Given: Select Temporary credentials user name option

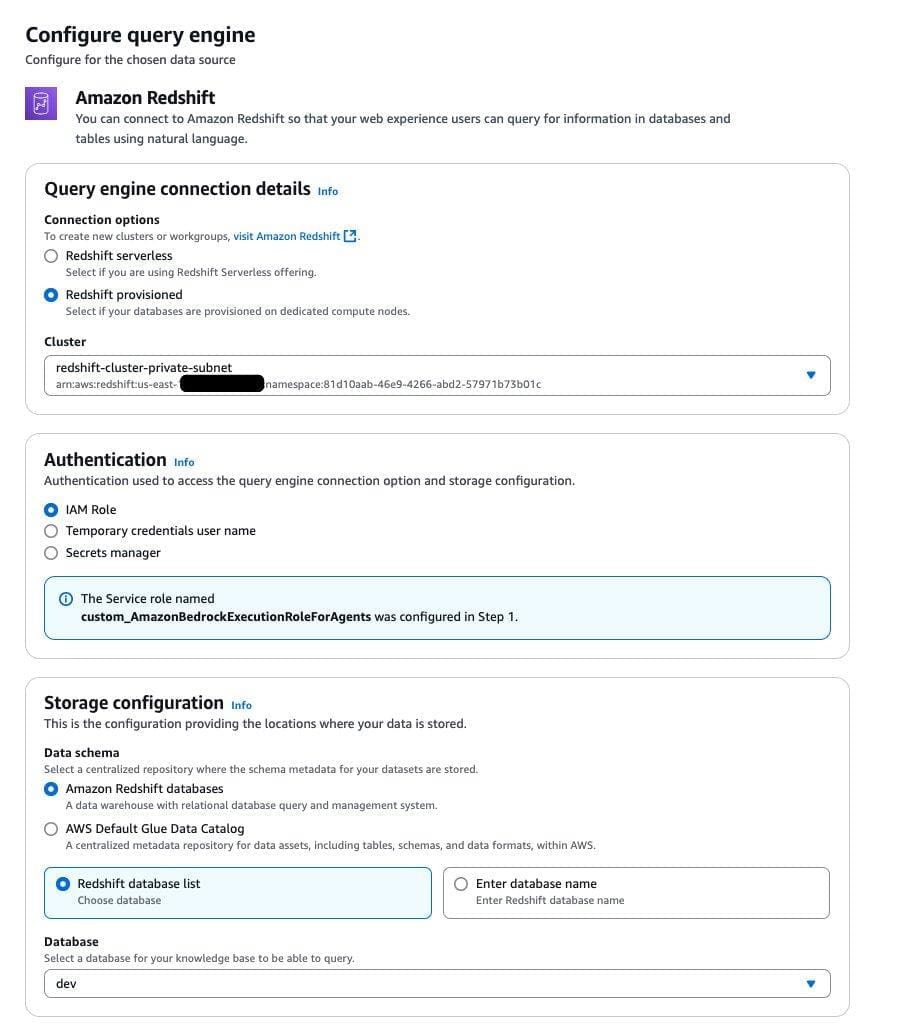Looking at the screenshot, I should pos(51,531).
